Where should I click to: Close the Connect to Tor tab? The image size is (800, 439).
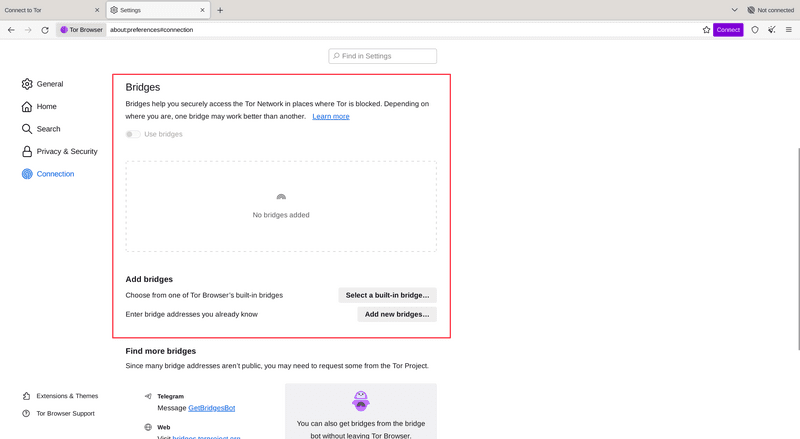pos(97,10)
